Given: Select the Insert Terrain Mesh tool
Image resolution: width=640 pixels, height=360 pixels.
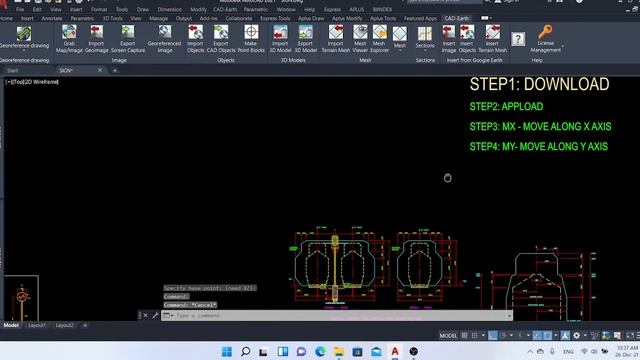Looking at the screenshot, I should 493,39.
